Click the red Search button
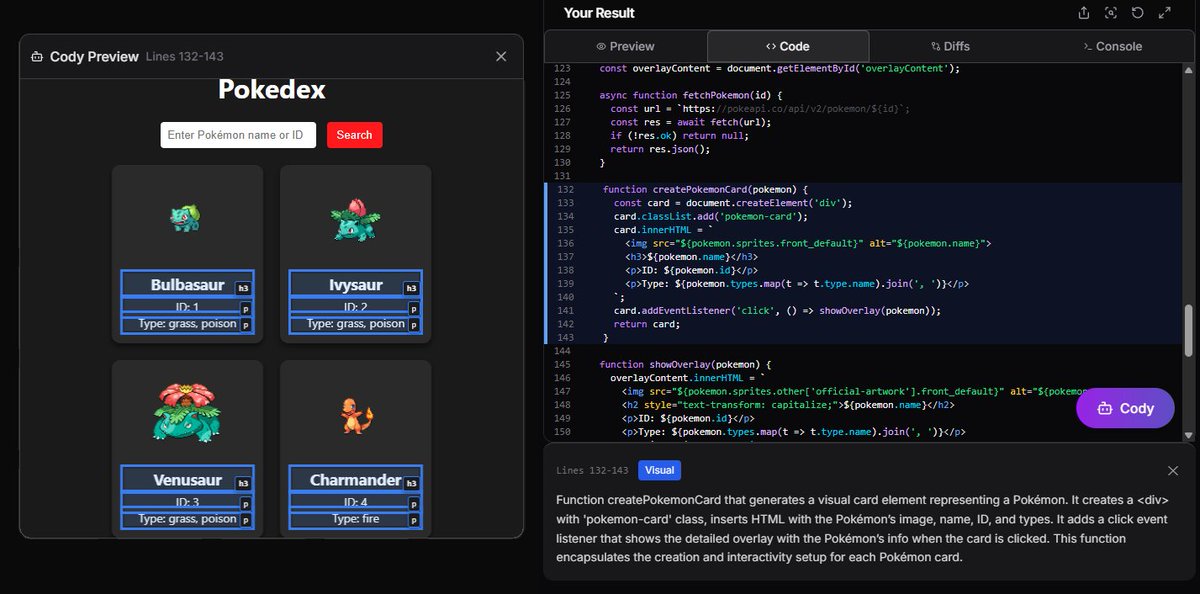The image size is (1200, 594). (354, 135)
